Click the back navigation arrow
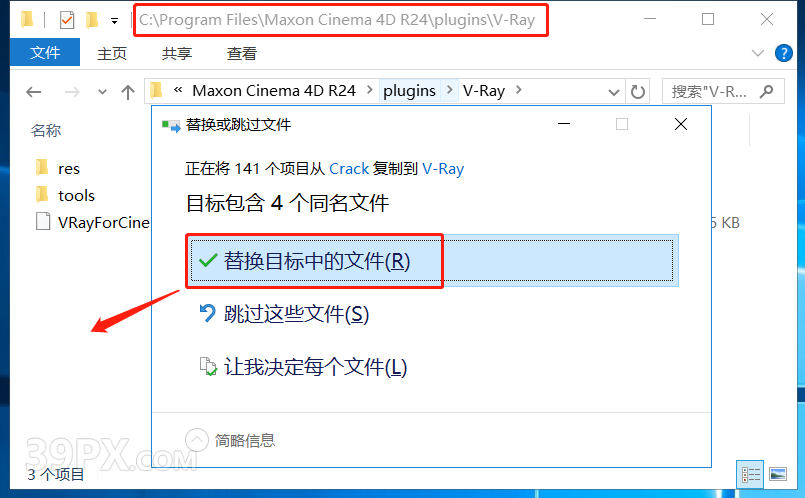805x498 pixels. (x=34, y=92)
